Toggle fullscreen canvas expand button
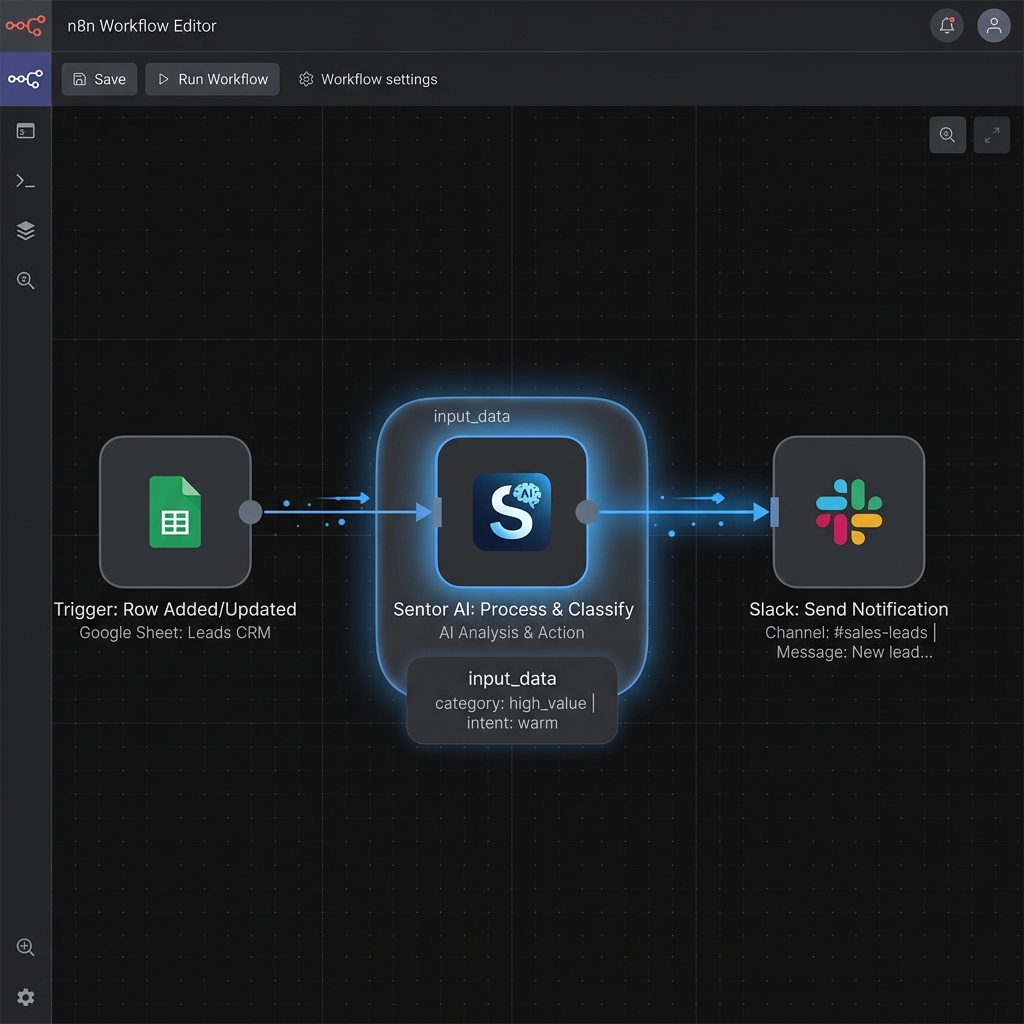 [991, 135]
